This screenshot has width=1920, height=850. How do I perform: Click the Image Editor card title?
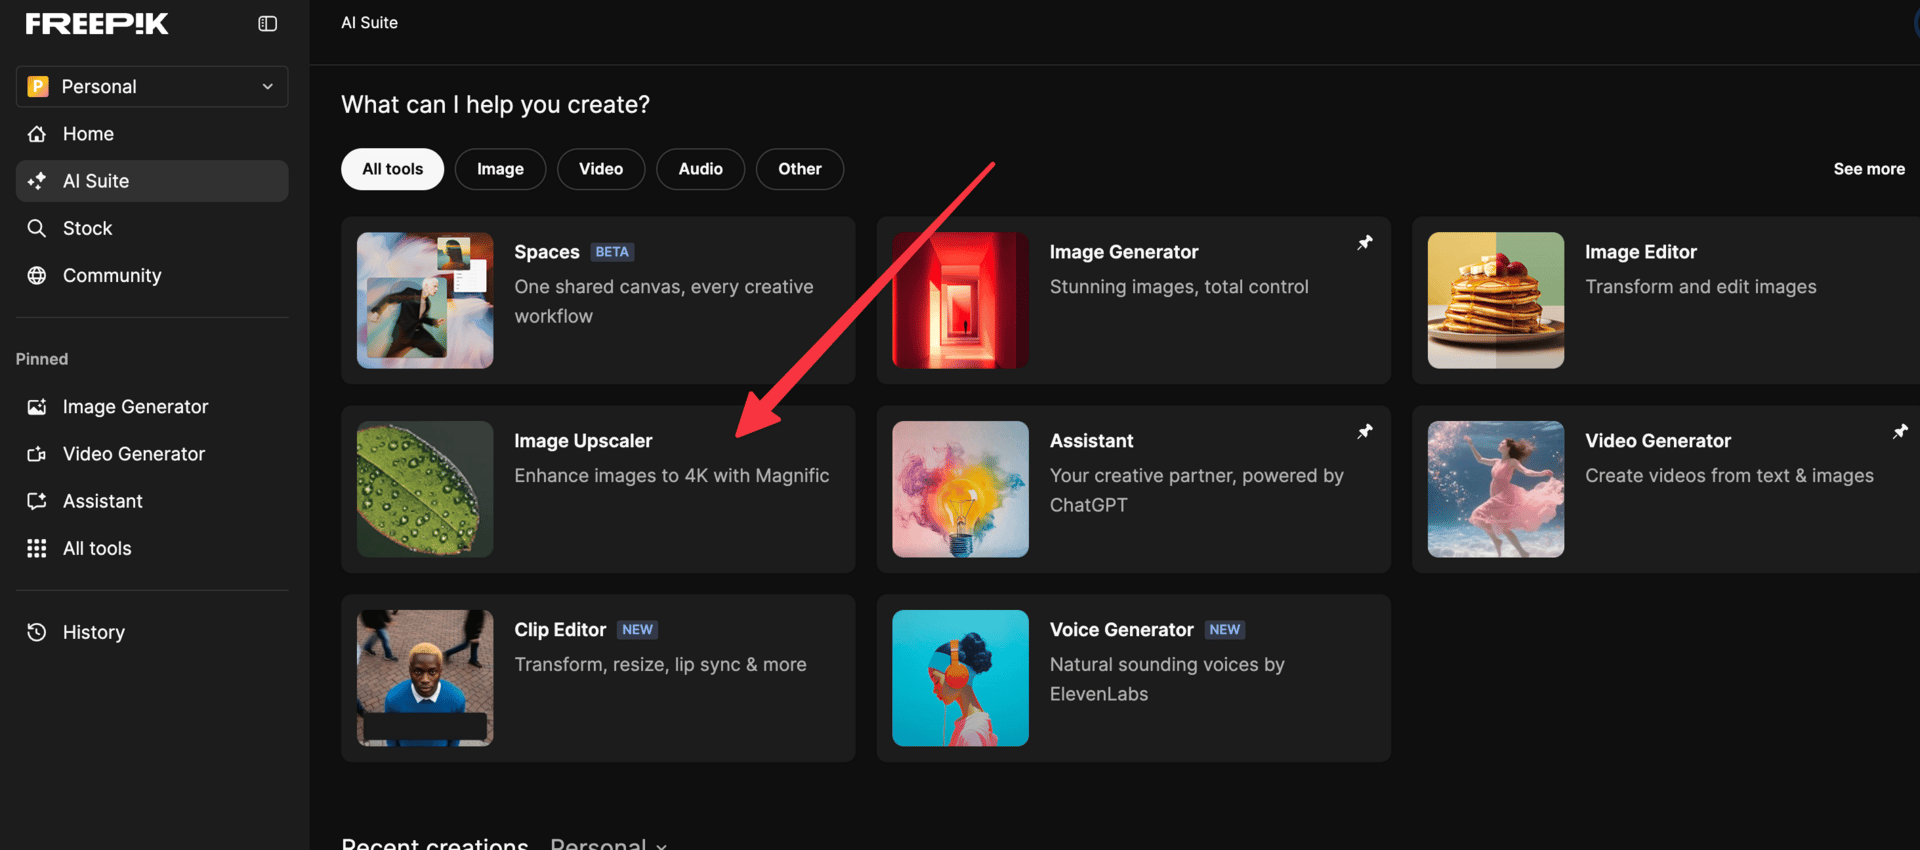1641,252
